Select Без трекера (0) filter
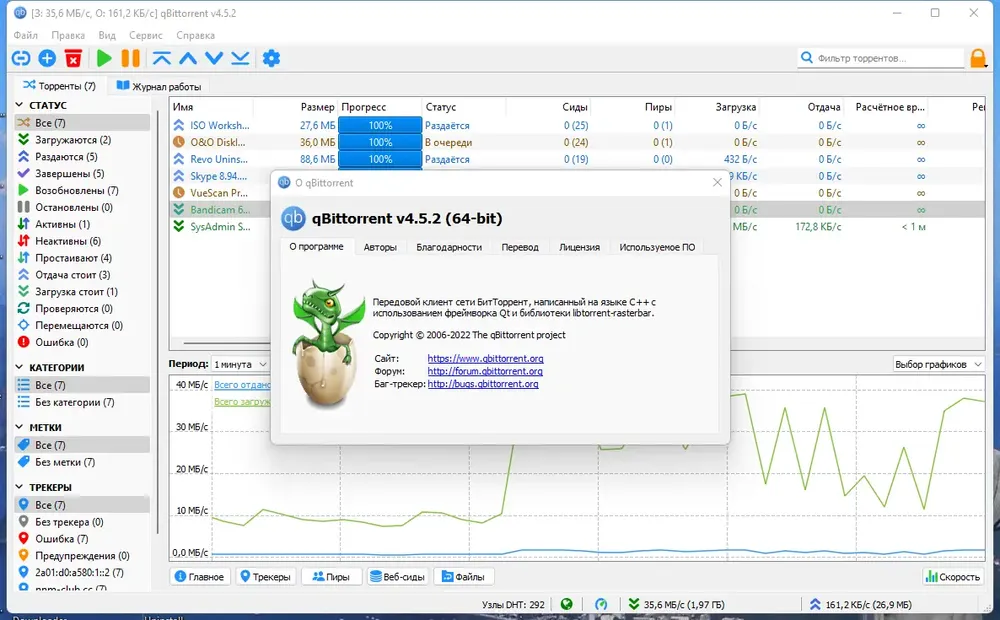 pos(82,522)
